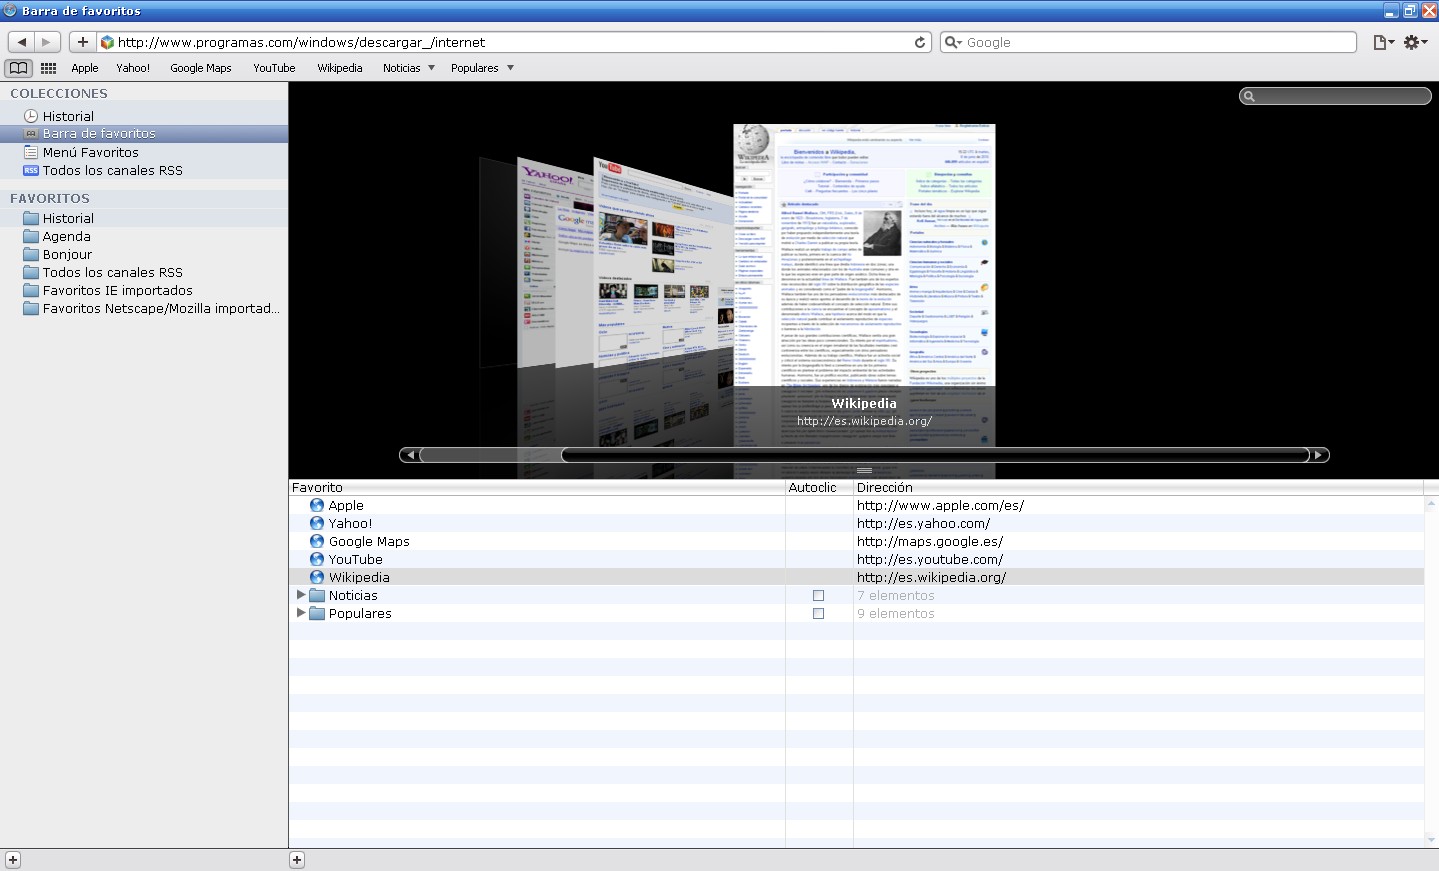Select the Wikipedia Cover Flow preview
Screen dimensions: 1439x871
point(864,255)
